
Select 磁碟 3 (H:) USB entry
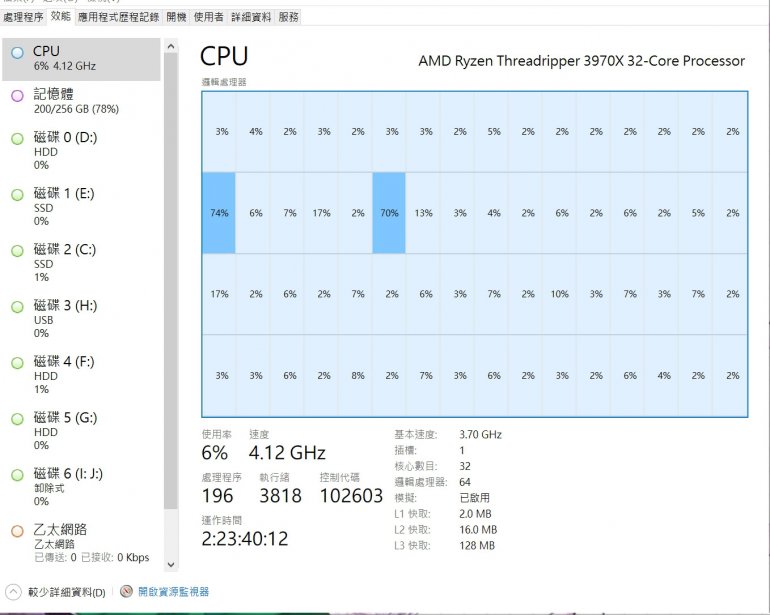coord(80,318)
